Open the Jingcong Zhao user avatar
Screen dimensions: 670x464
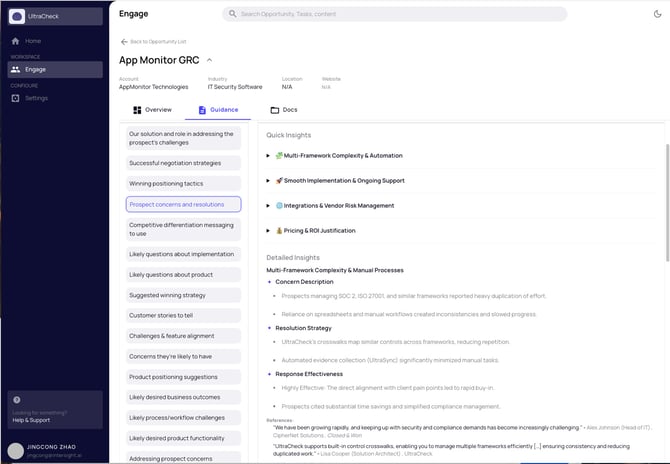click(16, 451)
